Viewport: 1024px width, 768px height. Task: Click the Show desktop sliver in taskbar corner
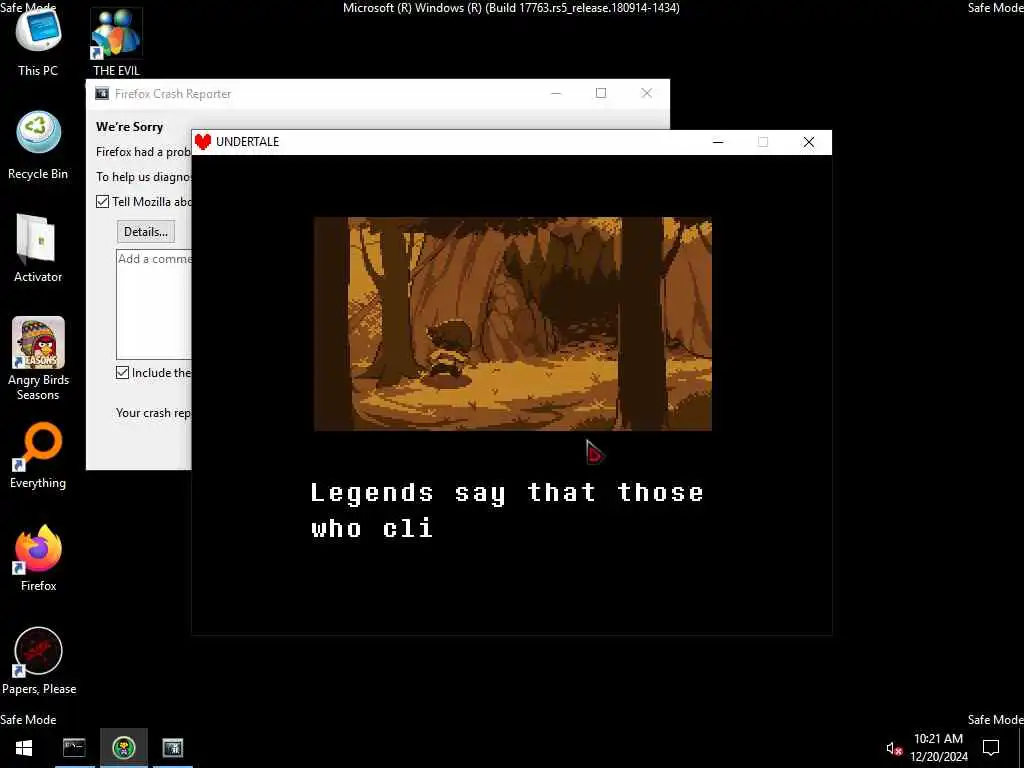[x=1021, y=748]
